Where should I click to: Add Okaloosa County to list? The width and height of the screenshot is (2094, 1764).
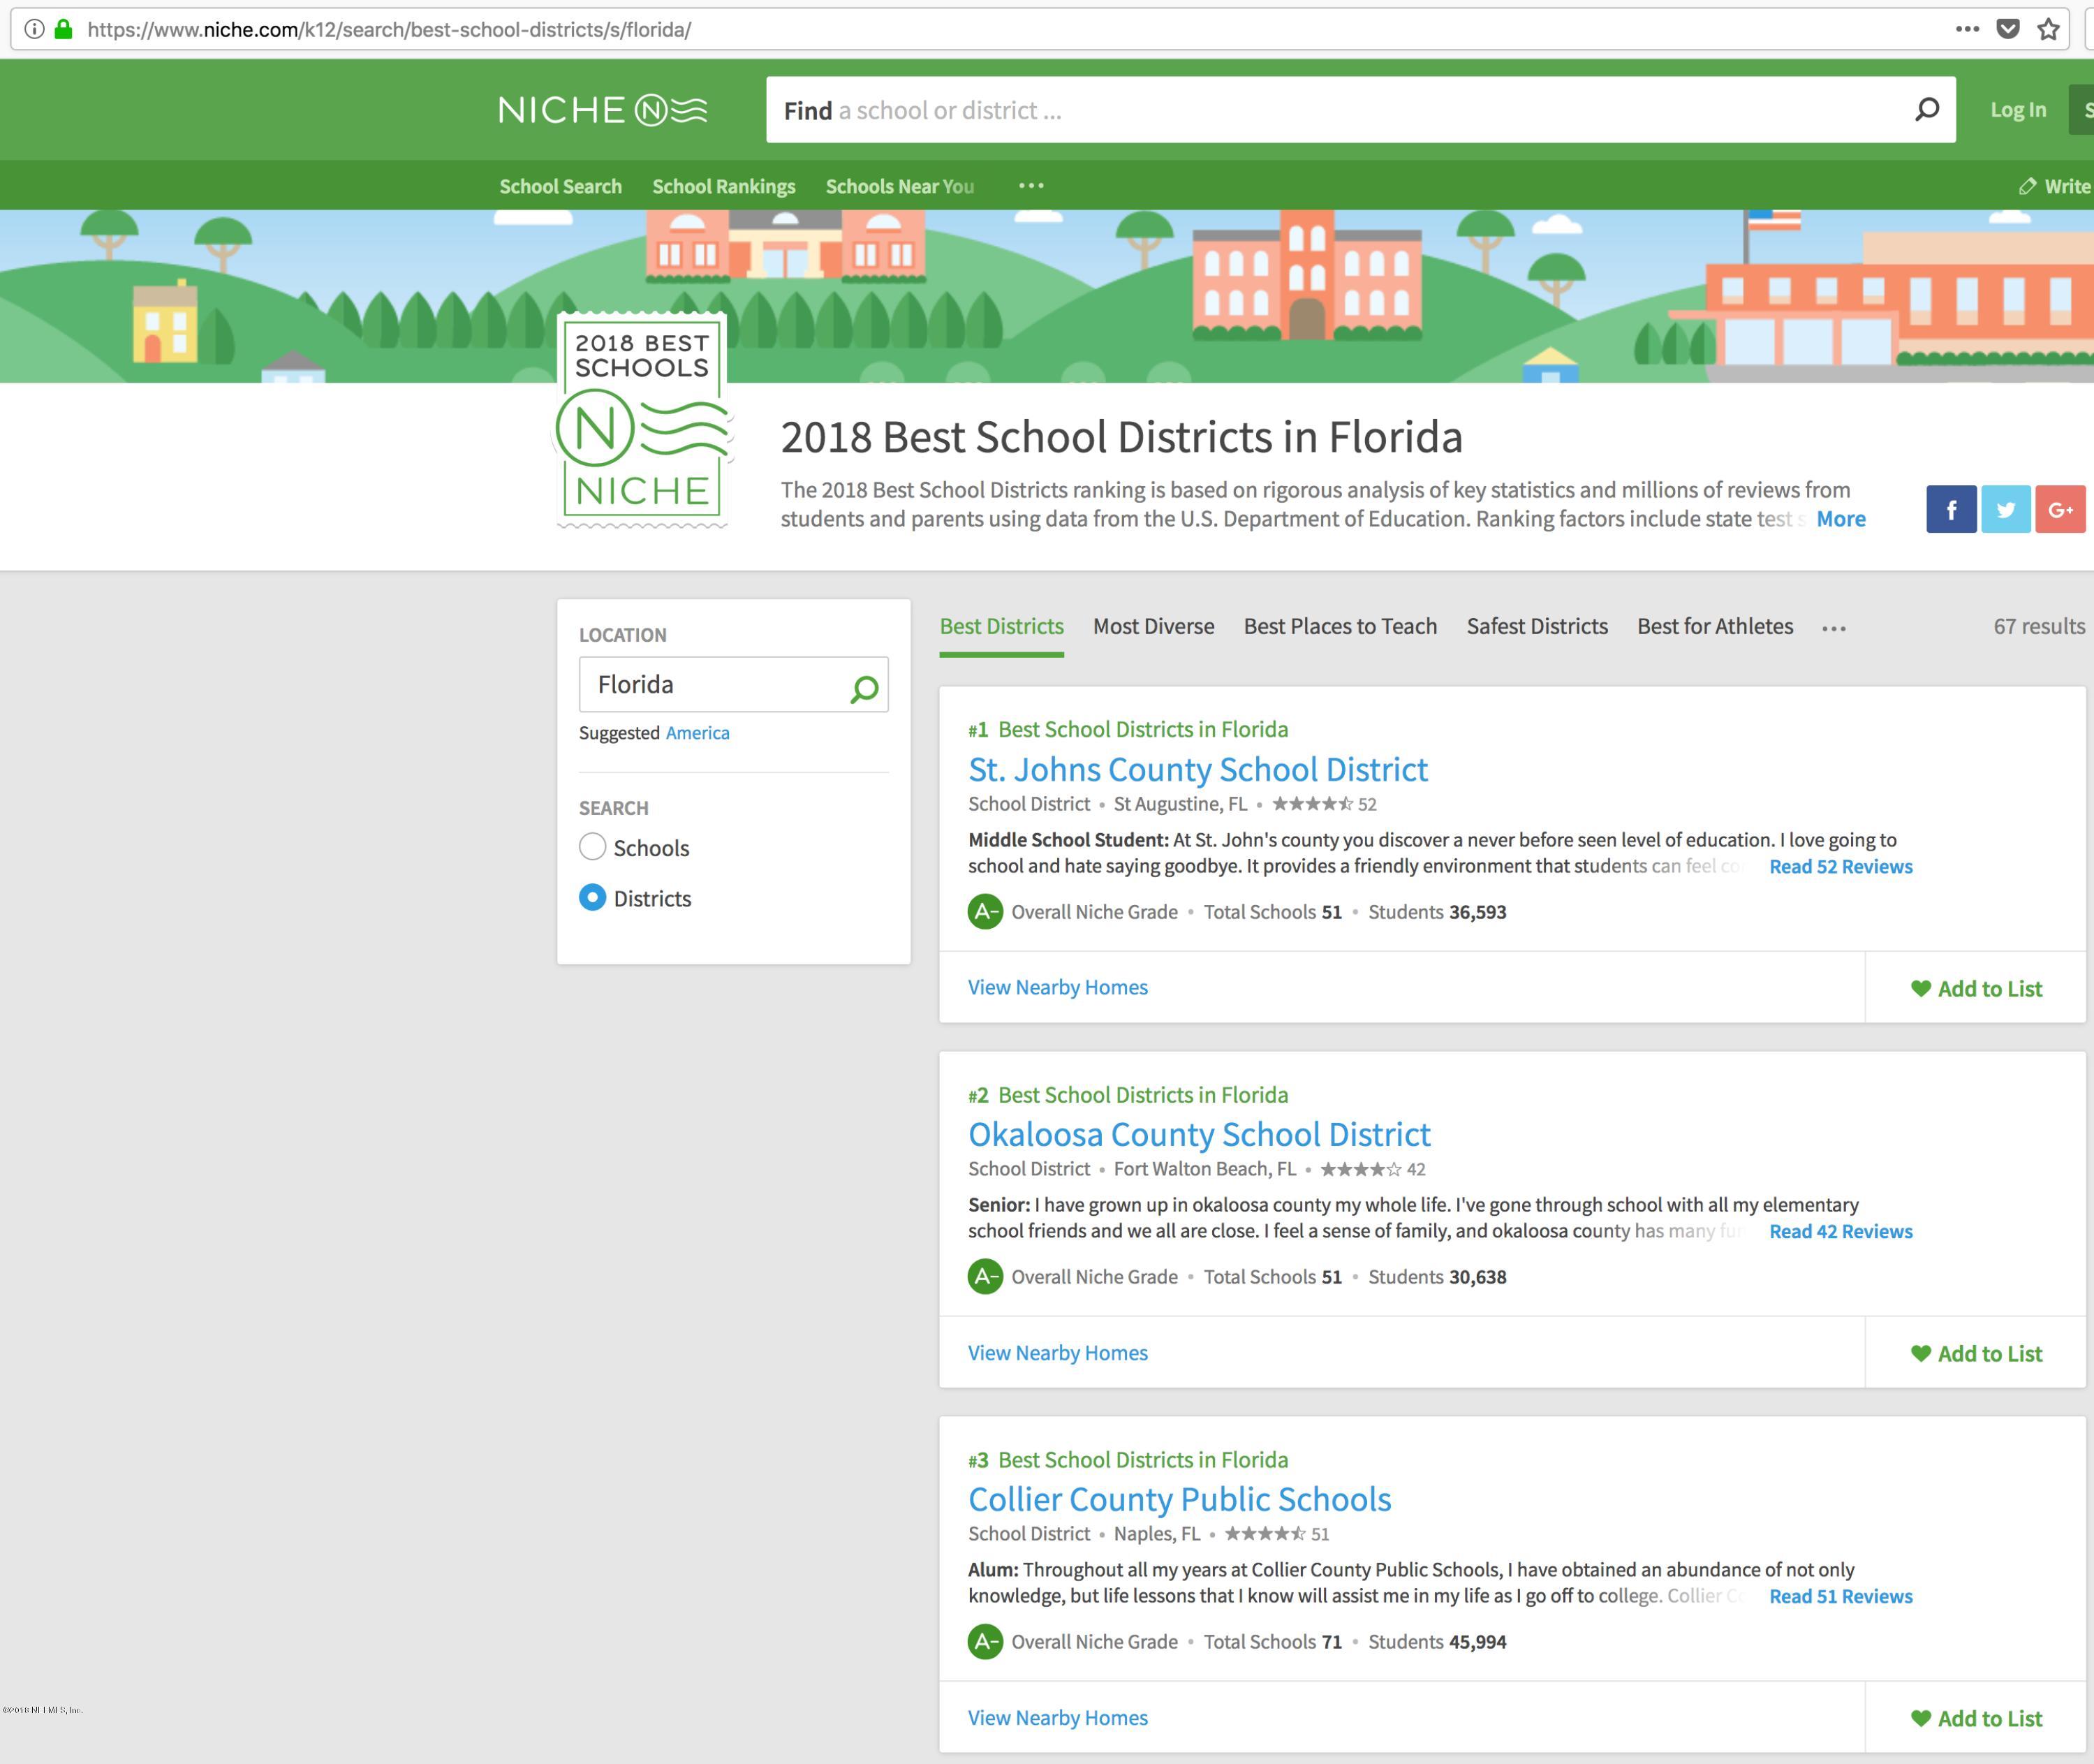click(x=1976, y=1354)
